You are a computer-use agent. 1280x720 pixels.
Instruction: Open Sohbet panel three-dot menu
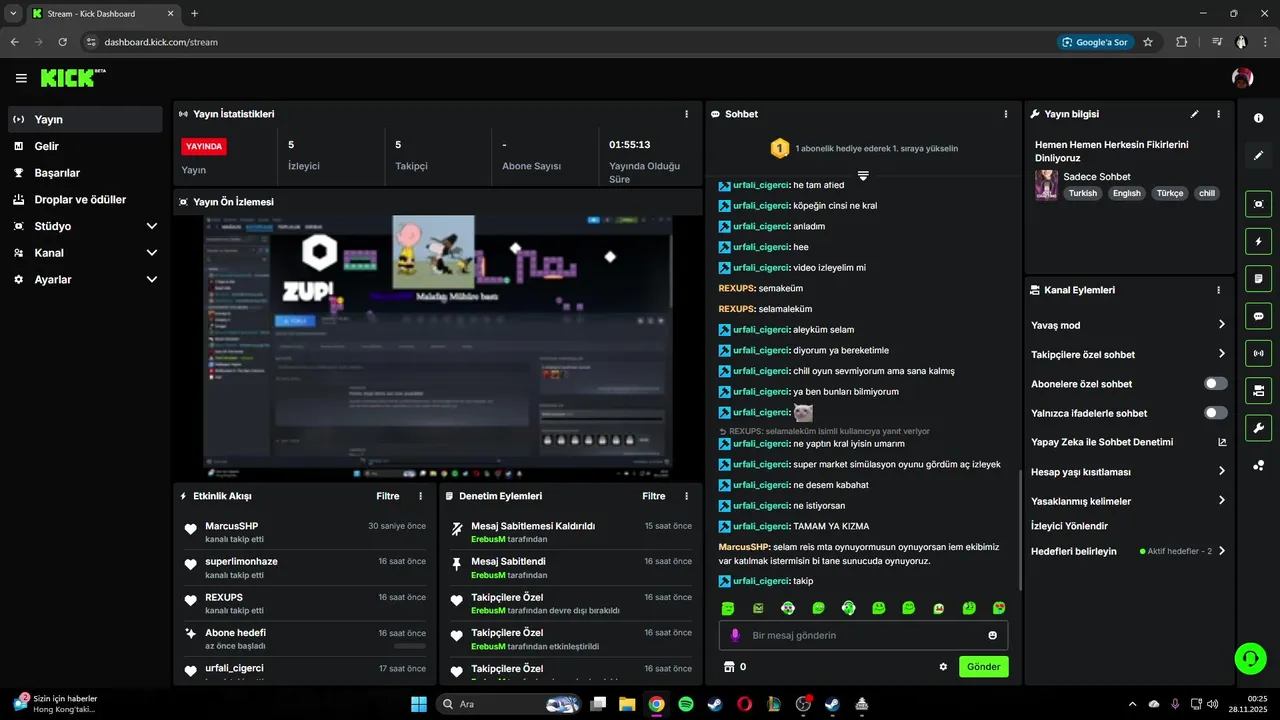coord(1006,114)
